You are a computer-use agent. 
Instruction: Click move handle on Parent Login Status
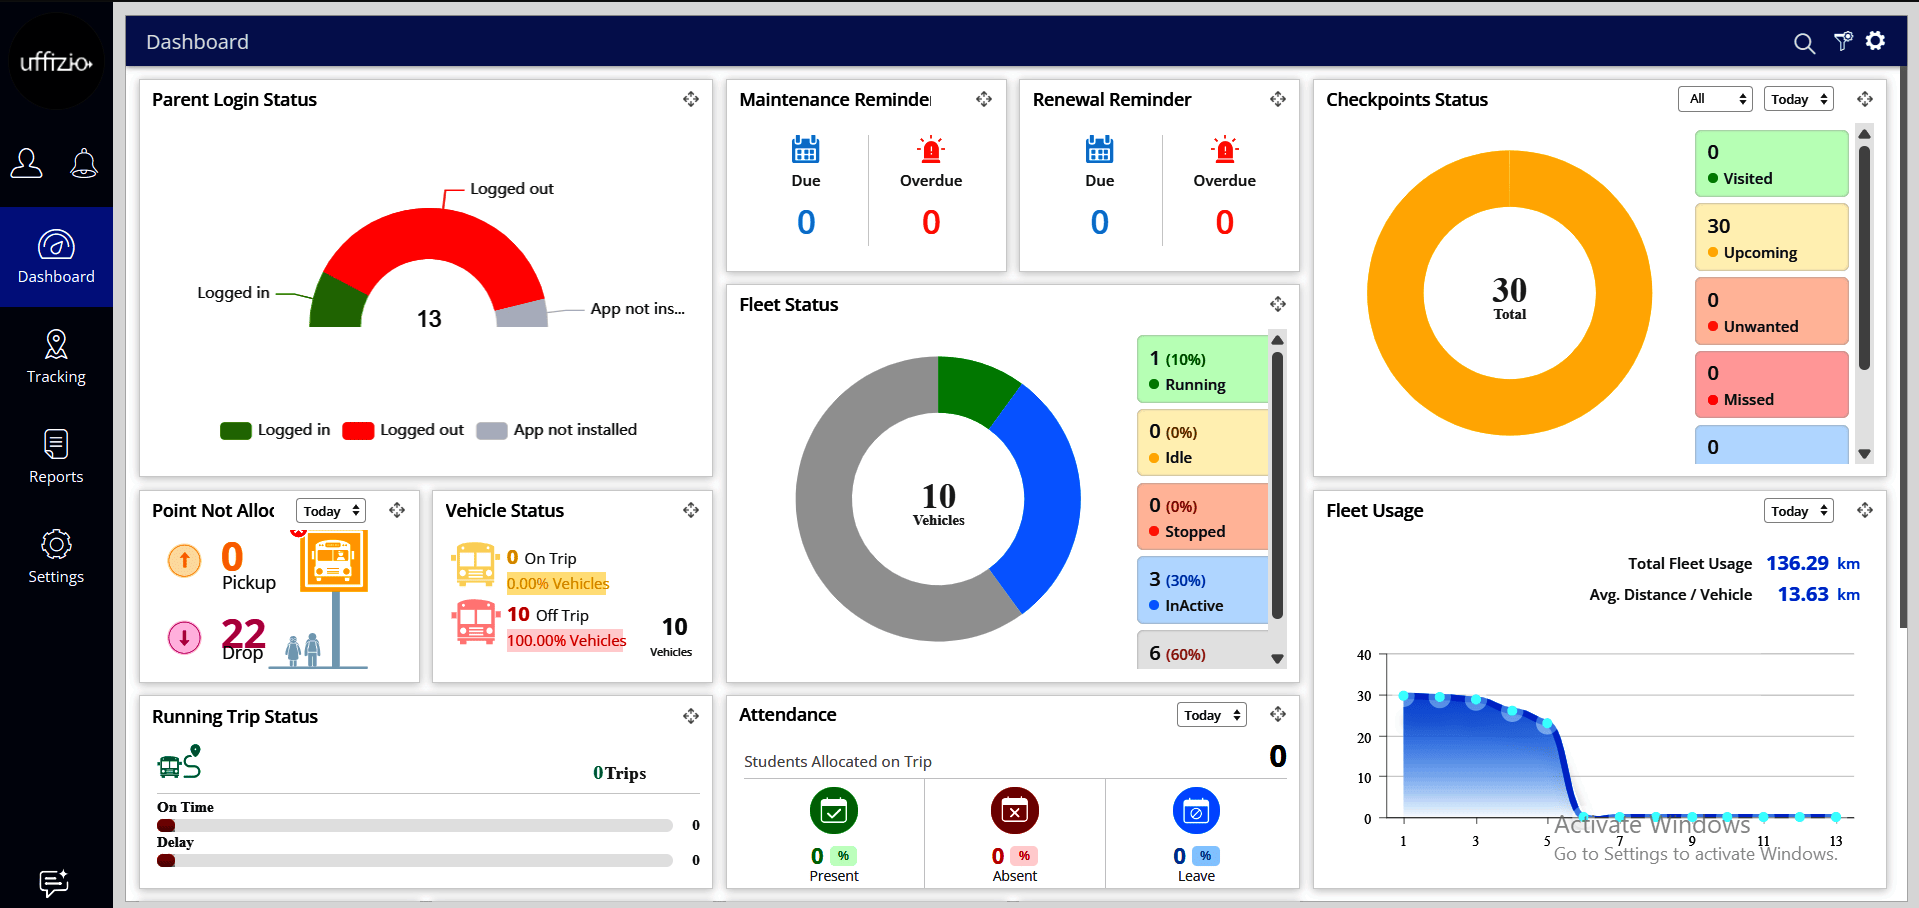pyautogui.click(x=691, y=99)
